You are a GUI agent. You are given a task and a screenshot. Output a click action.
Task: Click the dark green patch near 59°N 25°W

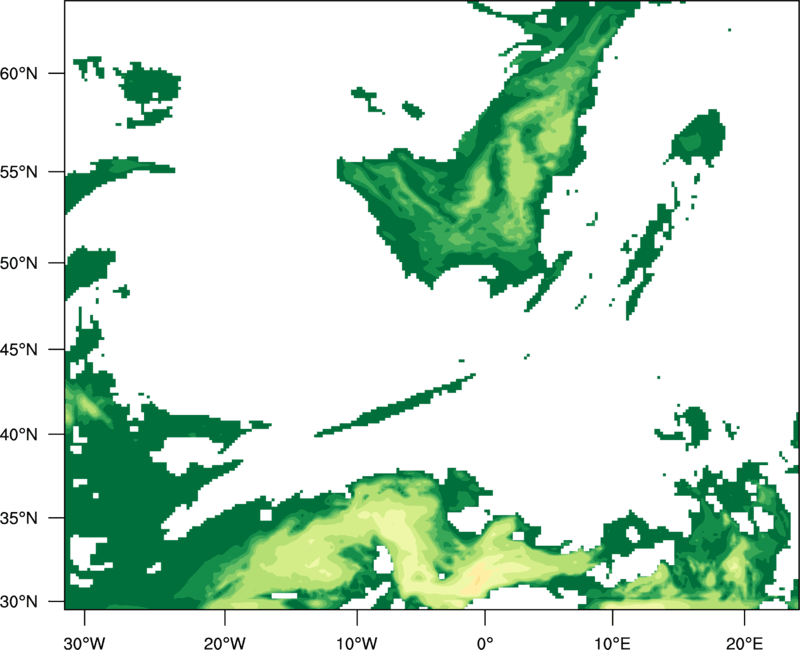[148, 93]
